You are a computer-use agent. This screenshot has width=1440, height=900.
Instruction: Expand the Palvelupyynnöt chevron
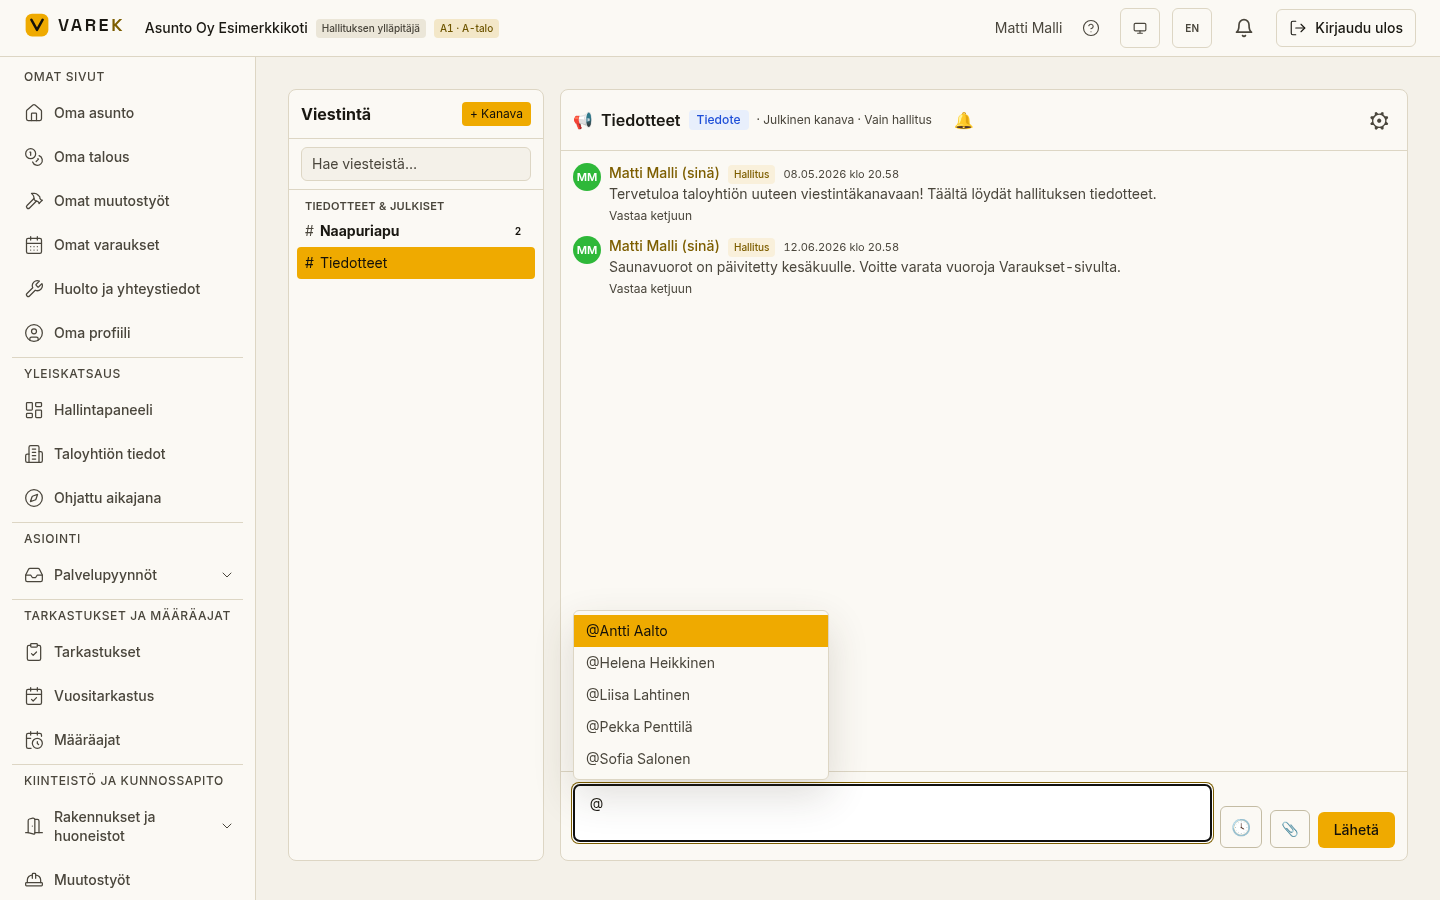[227, 575]
